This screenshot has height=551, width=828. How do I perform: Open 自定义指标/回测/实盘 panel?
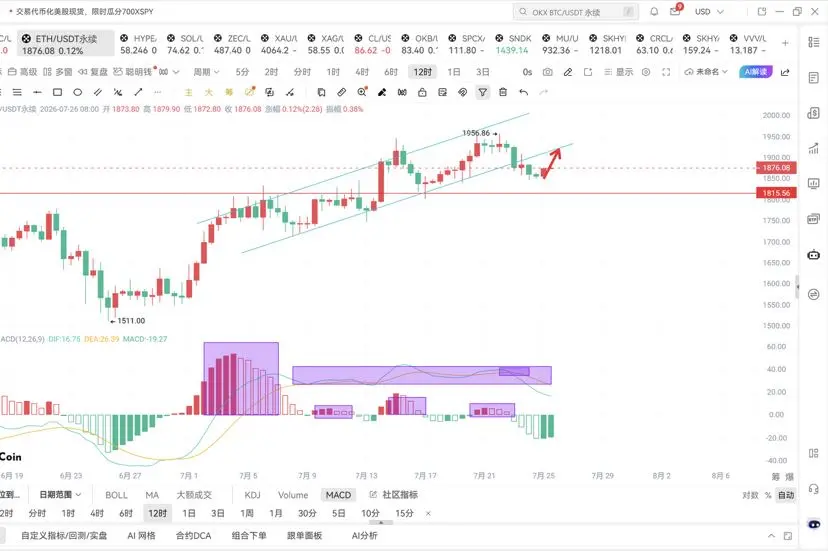click(64, 536)
